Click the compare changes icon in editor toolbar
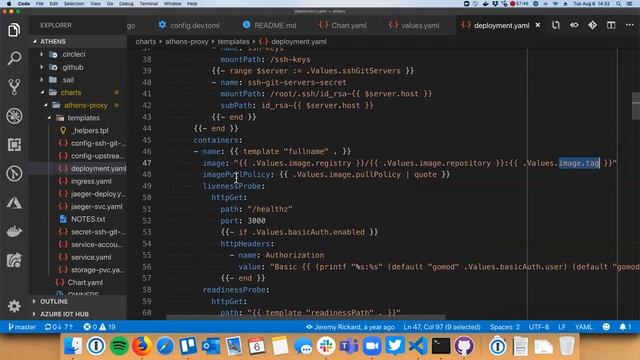This screenshot has height=360, width=640. click(x=556, y=25)
